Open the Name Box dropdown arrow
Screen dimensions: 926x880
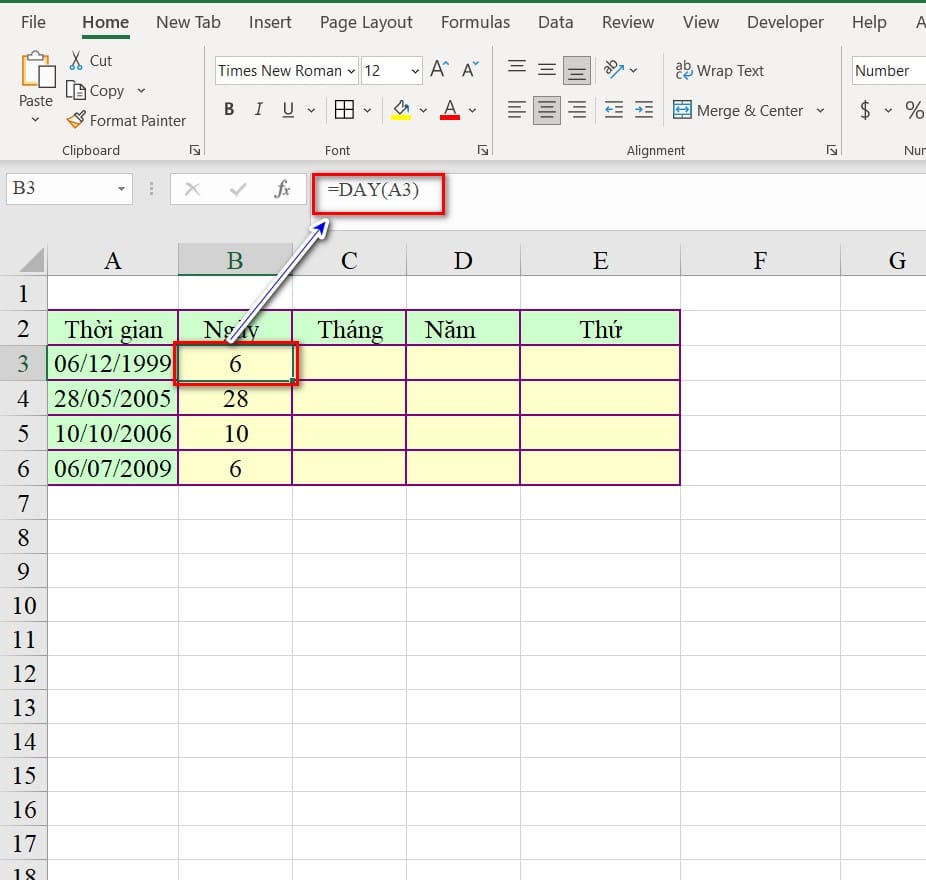121,189
